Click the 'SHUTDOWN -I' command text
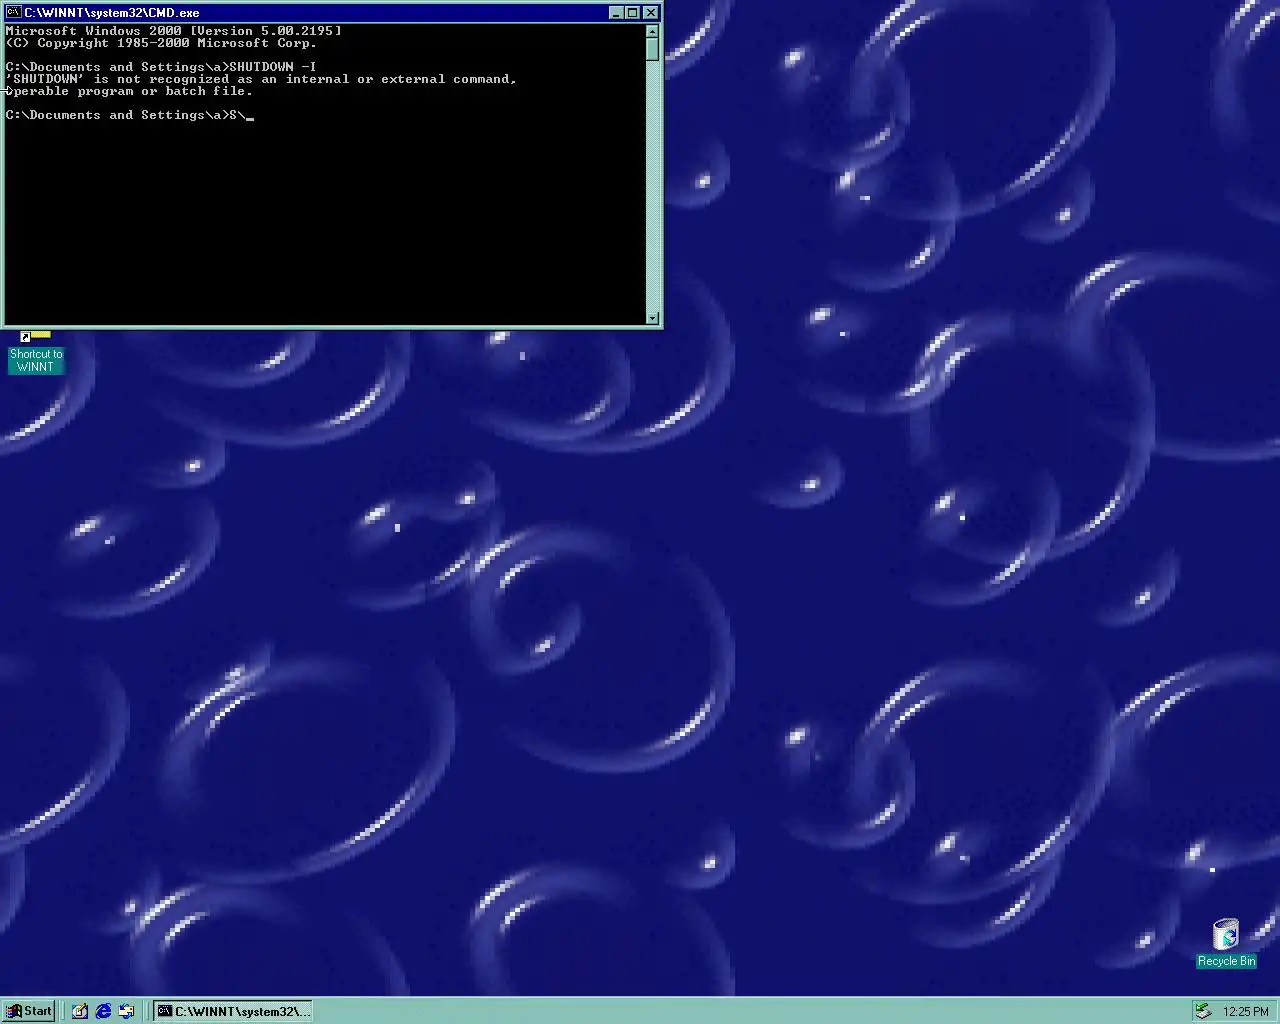 click(x=272, y=67)
